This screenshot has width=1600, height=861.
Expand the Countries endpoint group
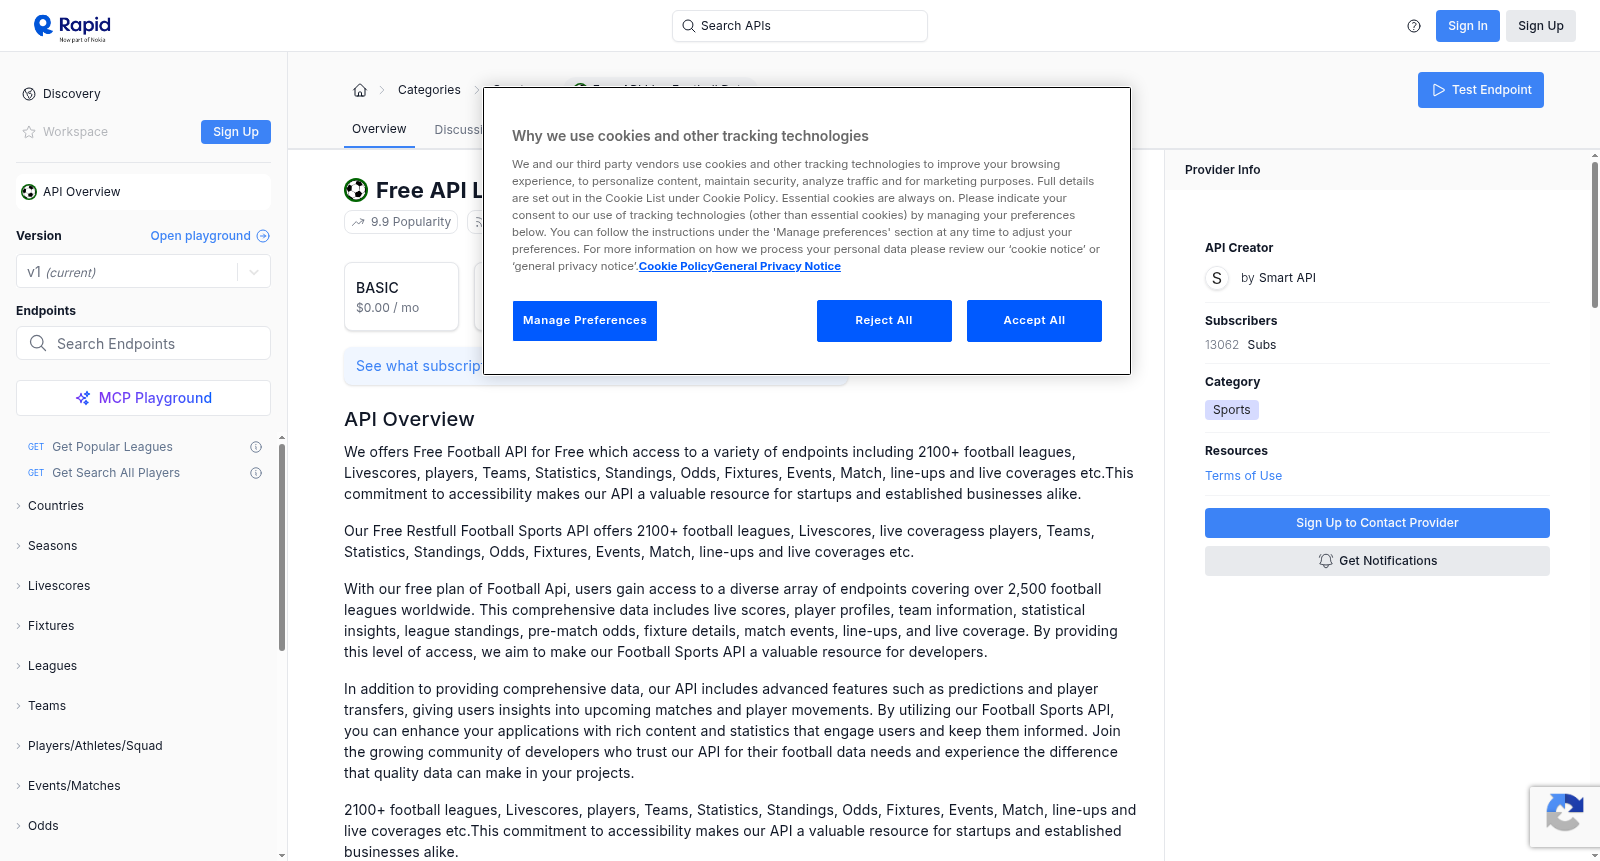point(56,506)
